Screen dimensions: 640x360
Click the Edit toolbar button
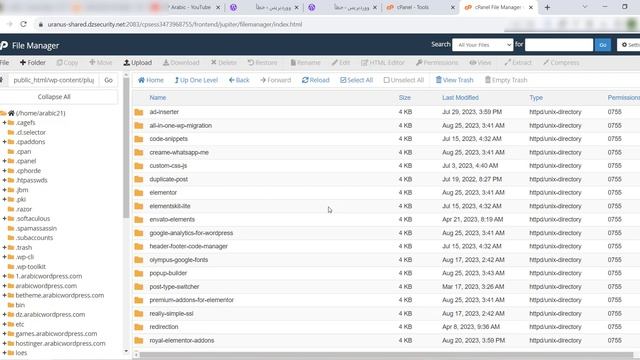(x=341, y=62)
